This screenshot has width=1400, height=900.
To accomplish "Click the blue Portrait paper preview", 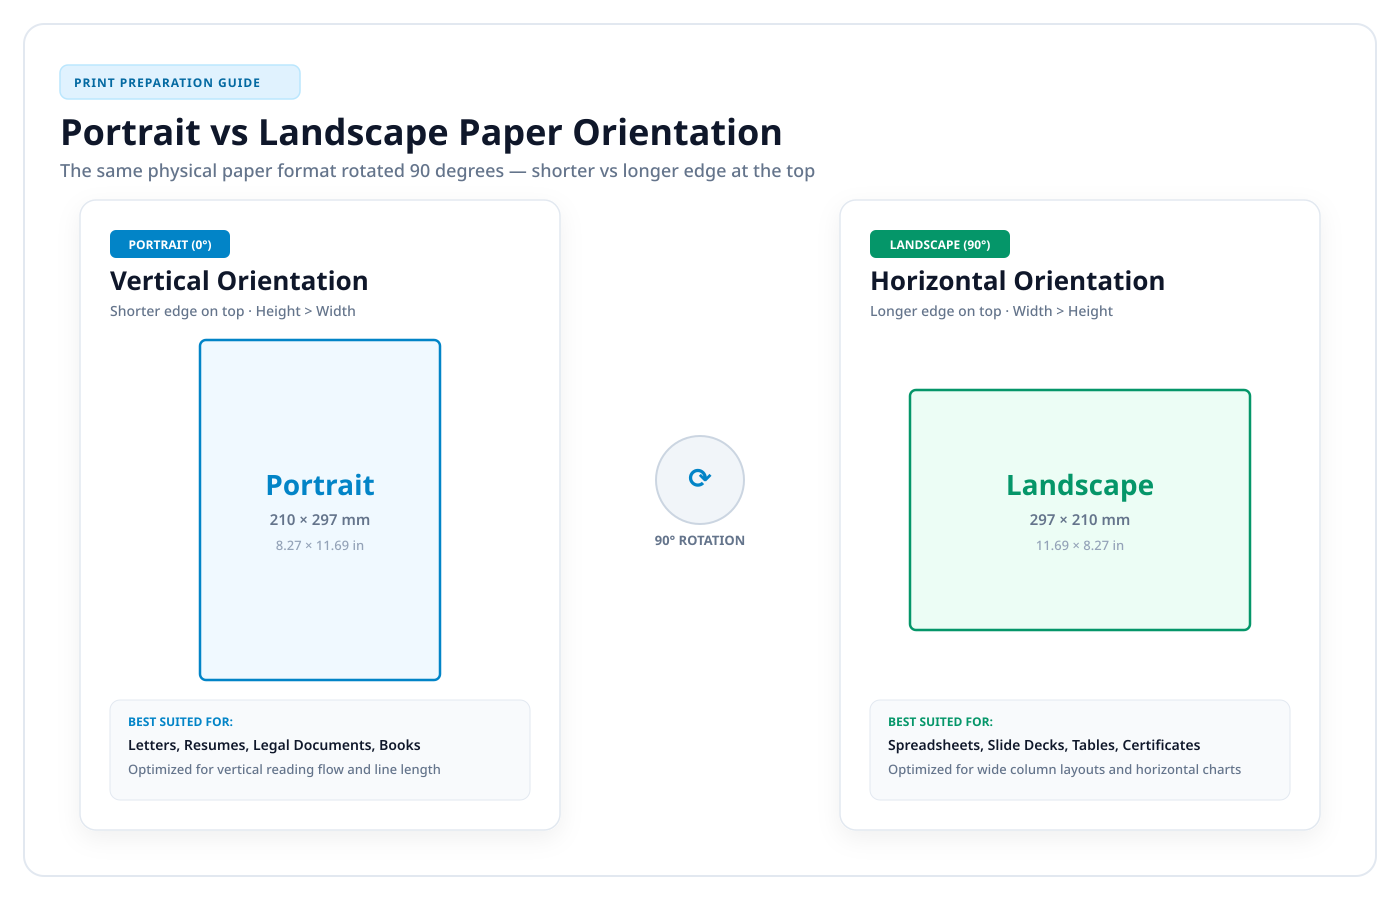I will (x=320, y=510).
